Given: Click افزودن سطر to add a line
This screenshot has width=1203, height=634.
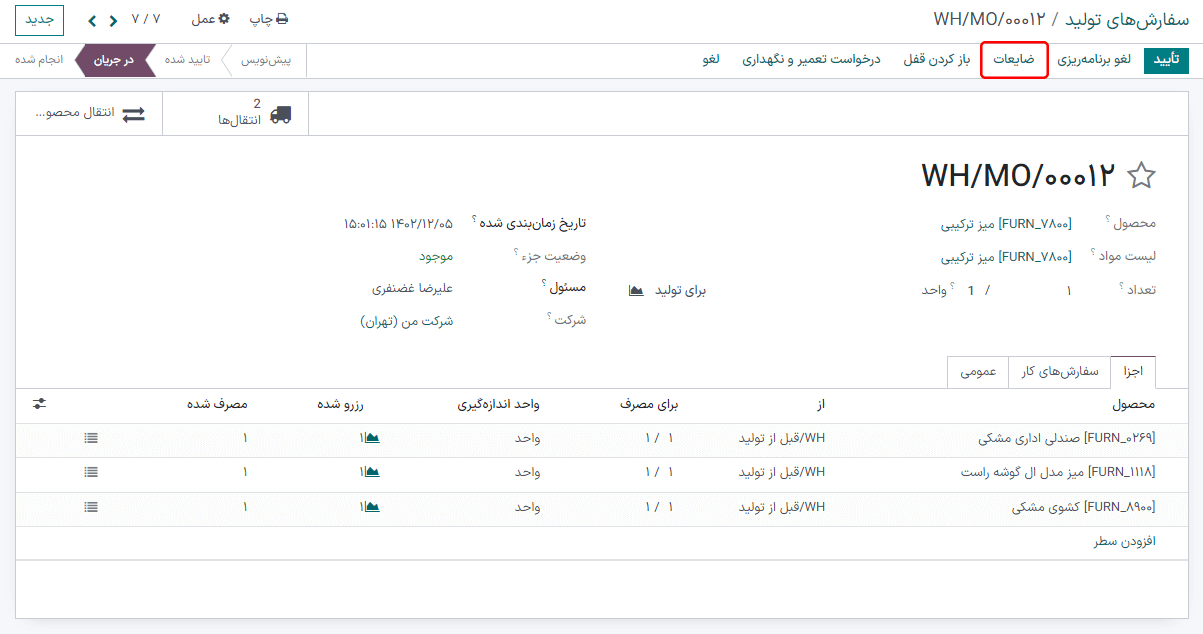Looking at the screenshot, I should pyautogui.click(x=1124, y=541).
